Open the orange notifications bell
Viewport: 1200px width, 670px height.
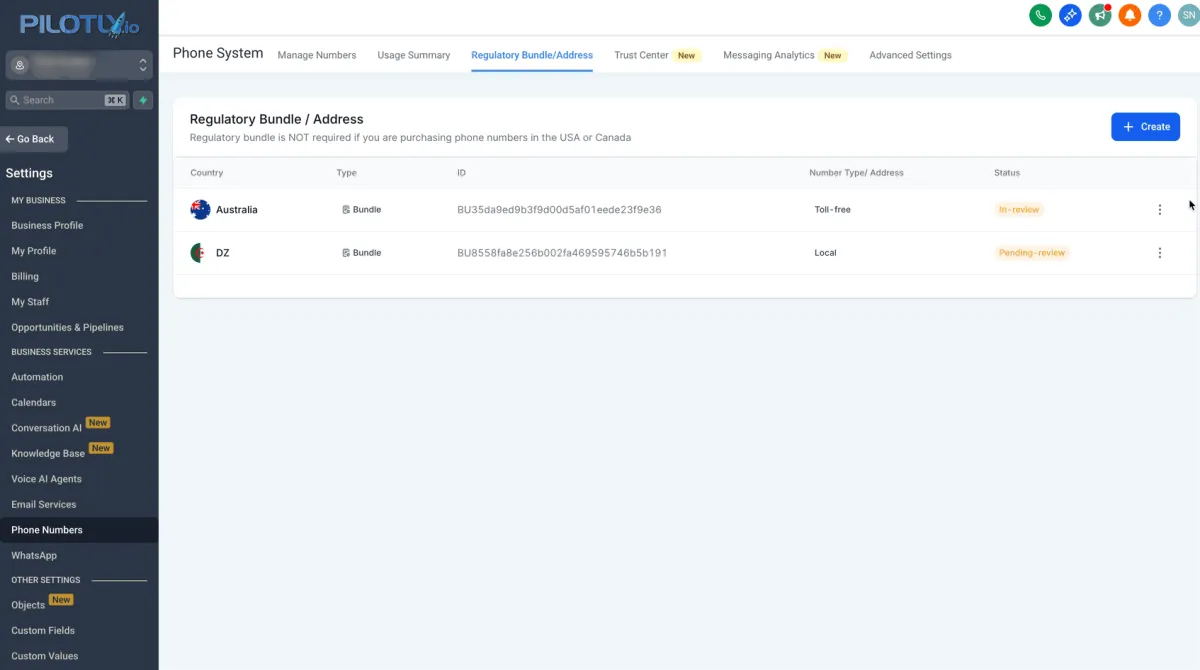(1130, 15)
